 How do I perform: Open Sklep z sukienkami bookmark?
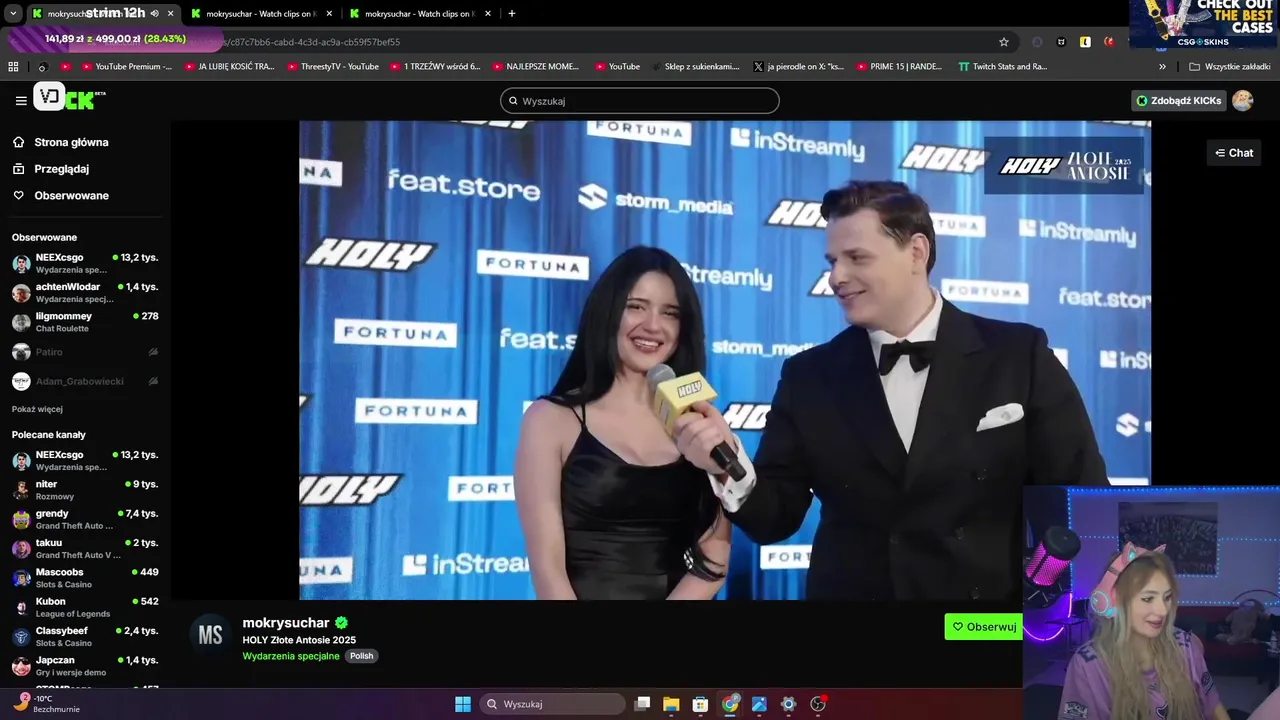pos(695,67)
